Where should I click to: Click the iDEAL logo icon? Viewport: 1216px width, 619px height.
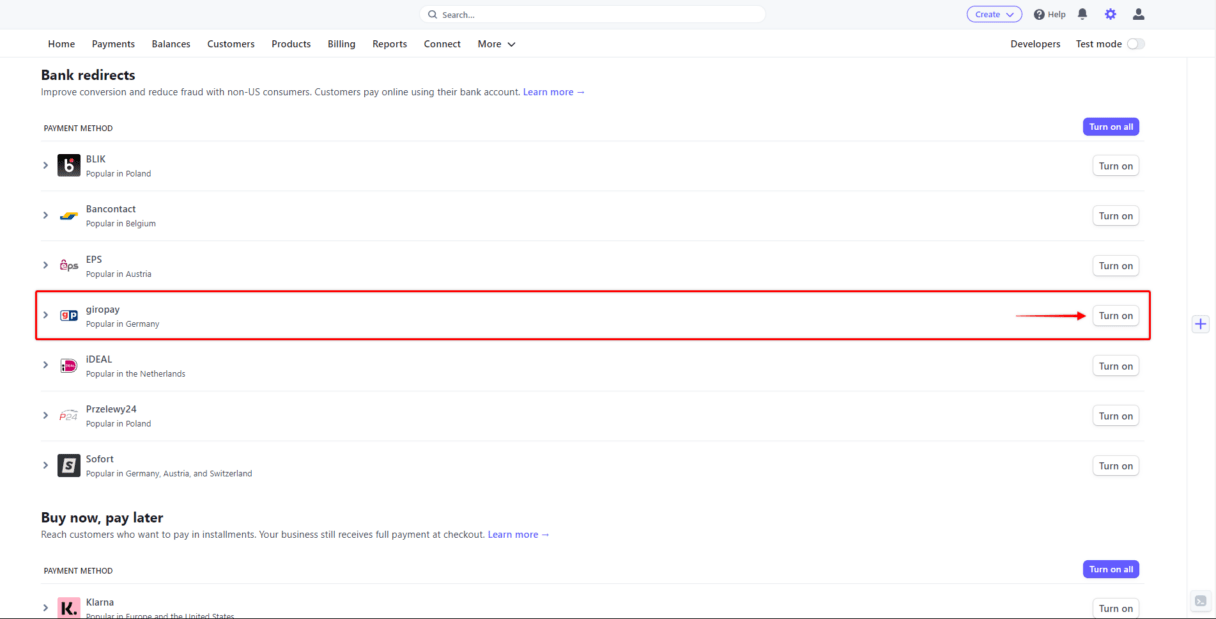pyautogui.click(x=69, y=365)
